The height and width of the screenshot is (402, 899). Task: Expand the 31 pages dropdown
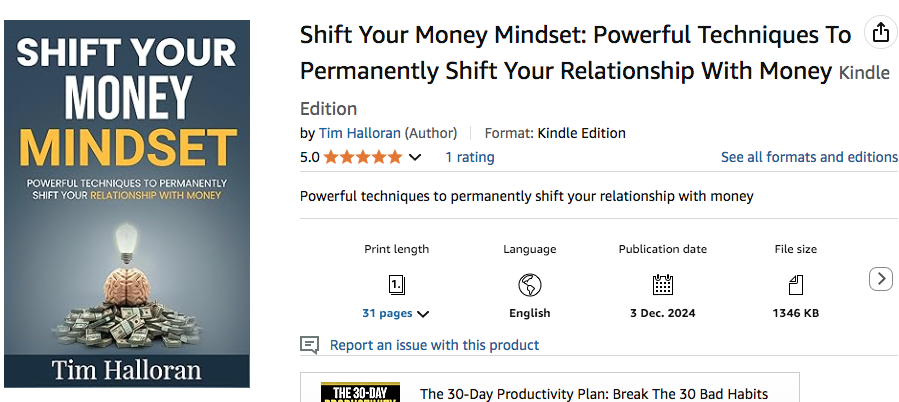pos(396,313)
